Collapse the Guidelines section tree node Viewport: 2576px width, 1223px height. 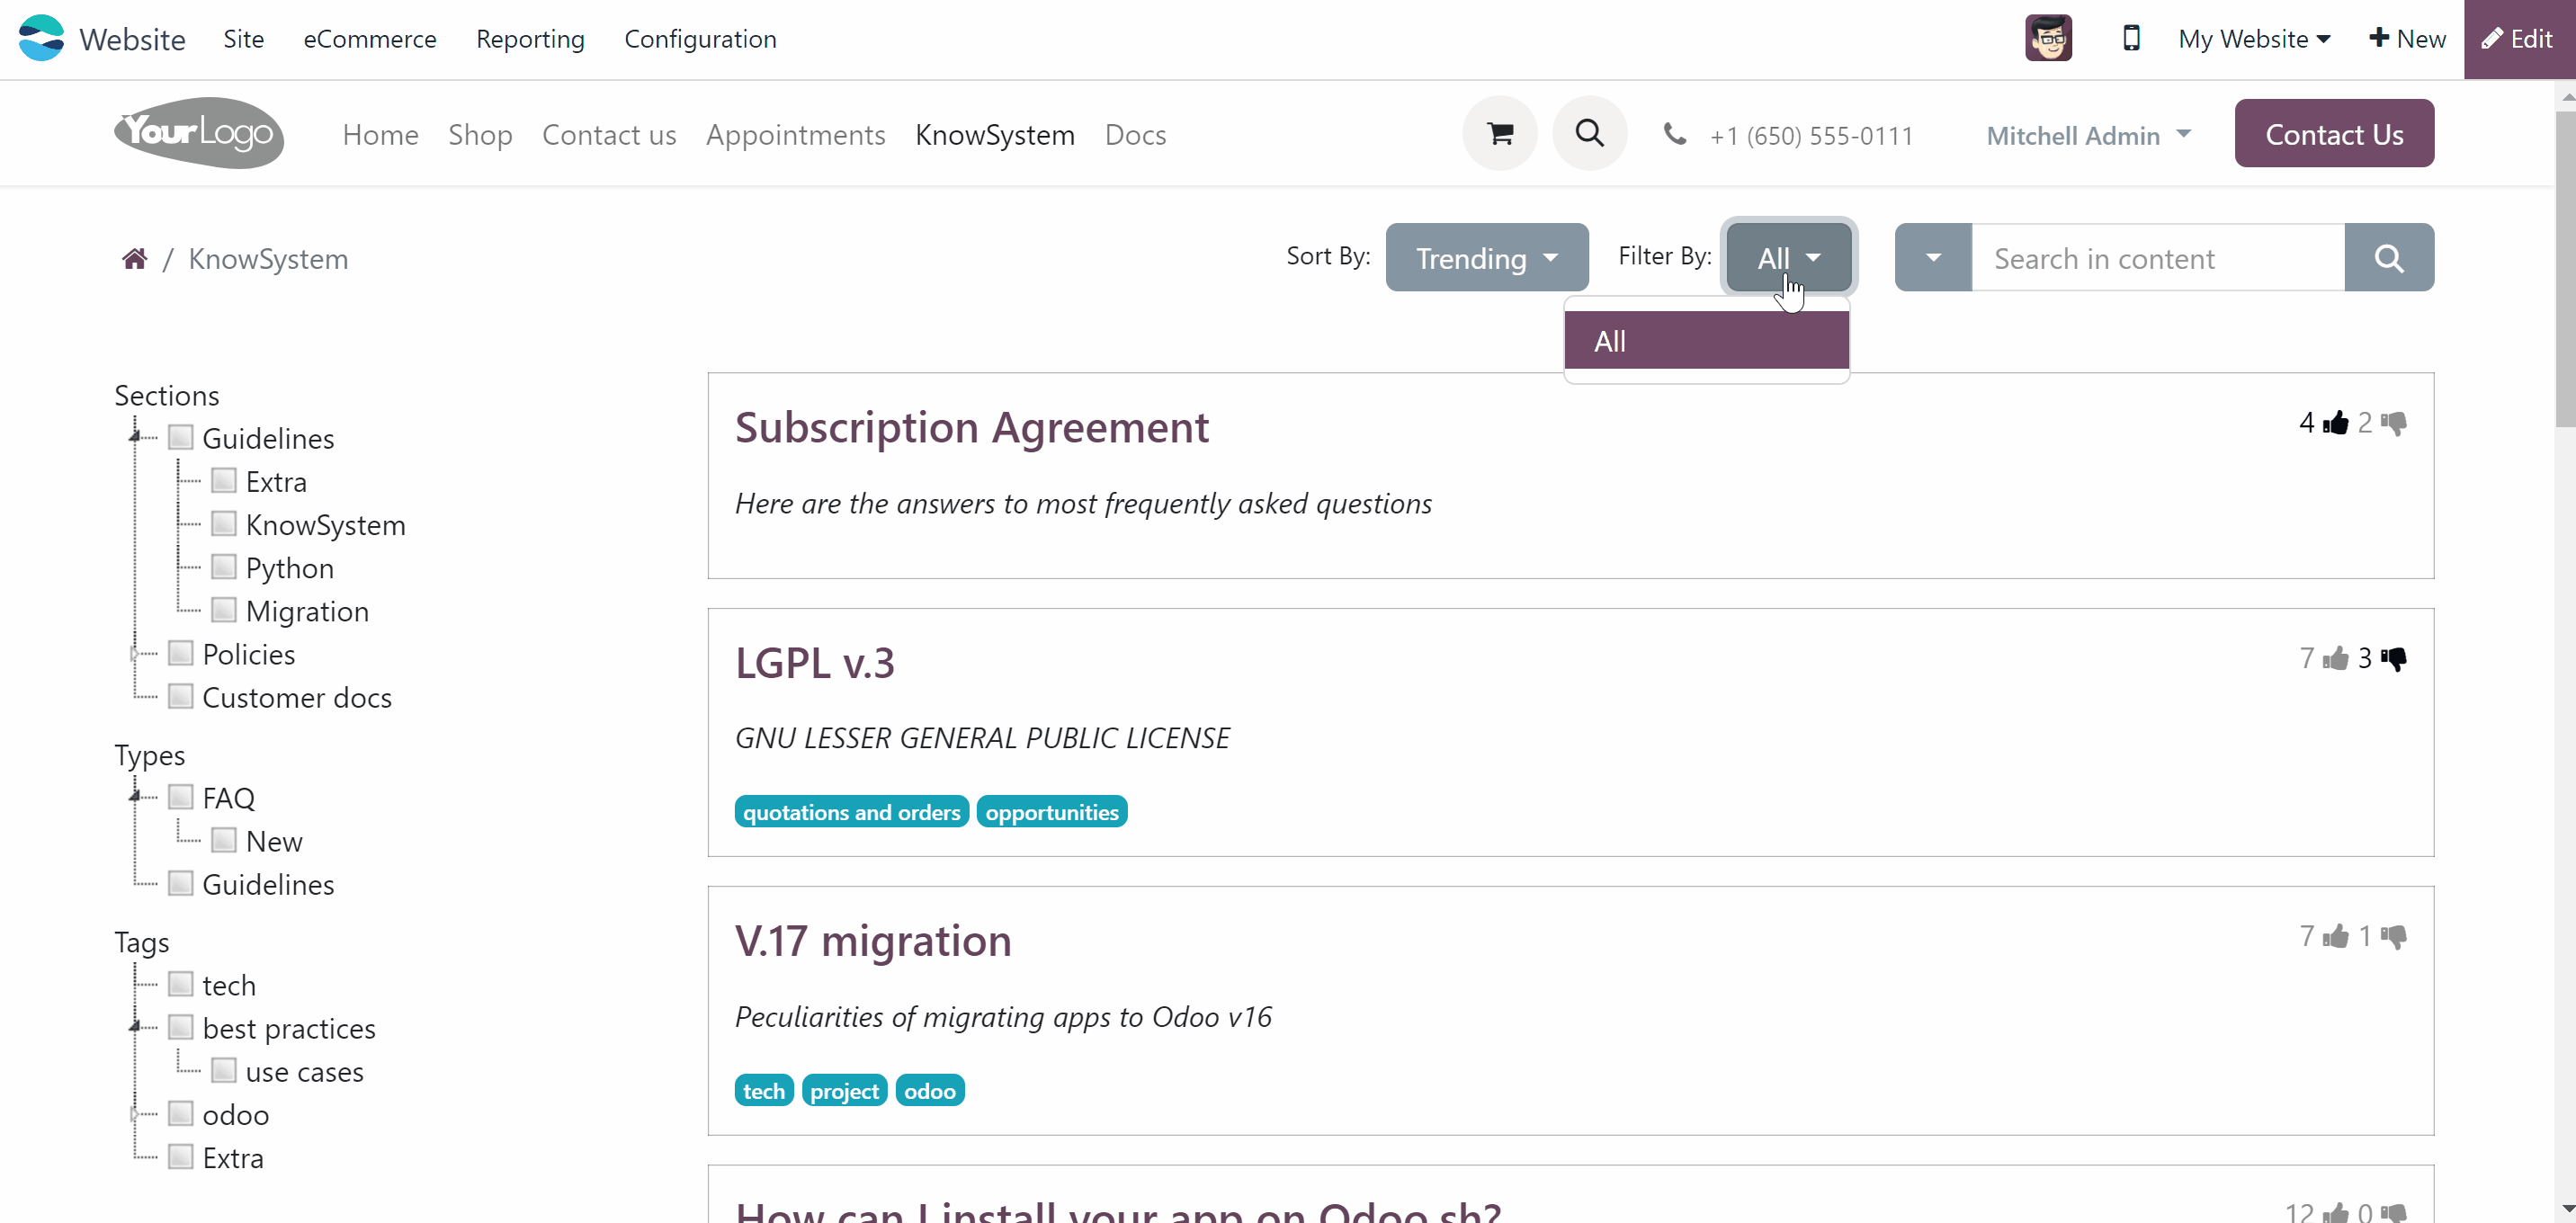135,437
